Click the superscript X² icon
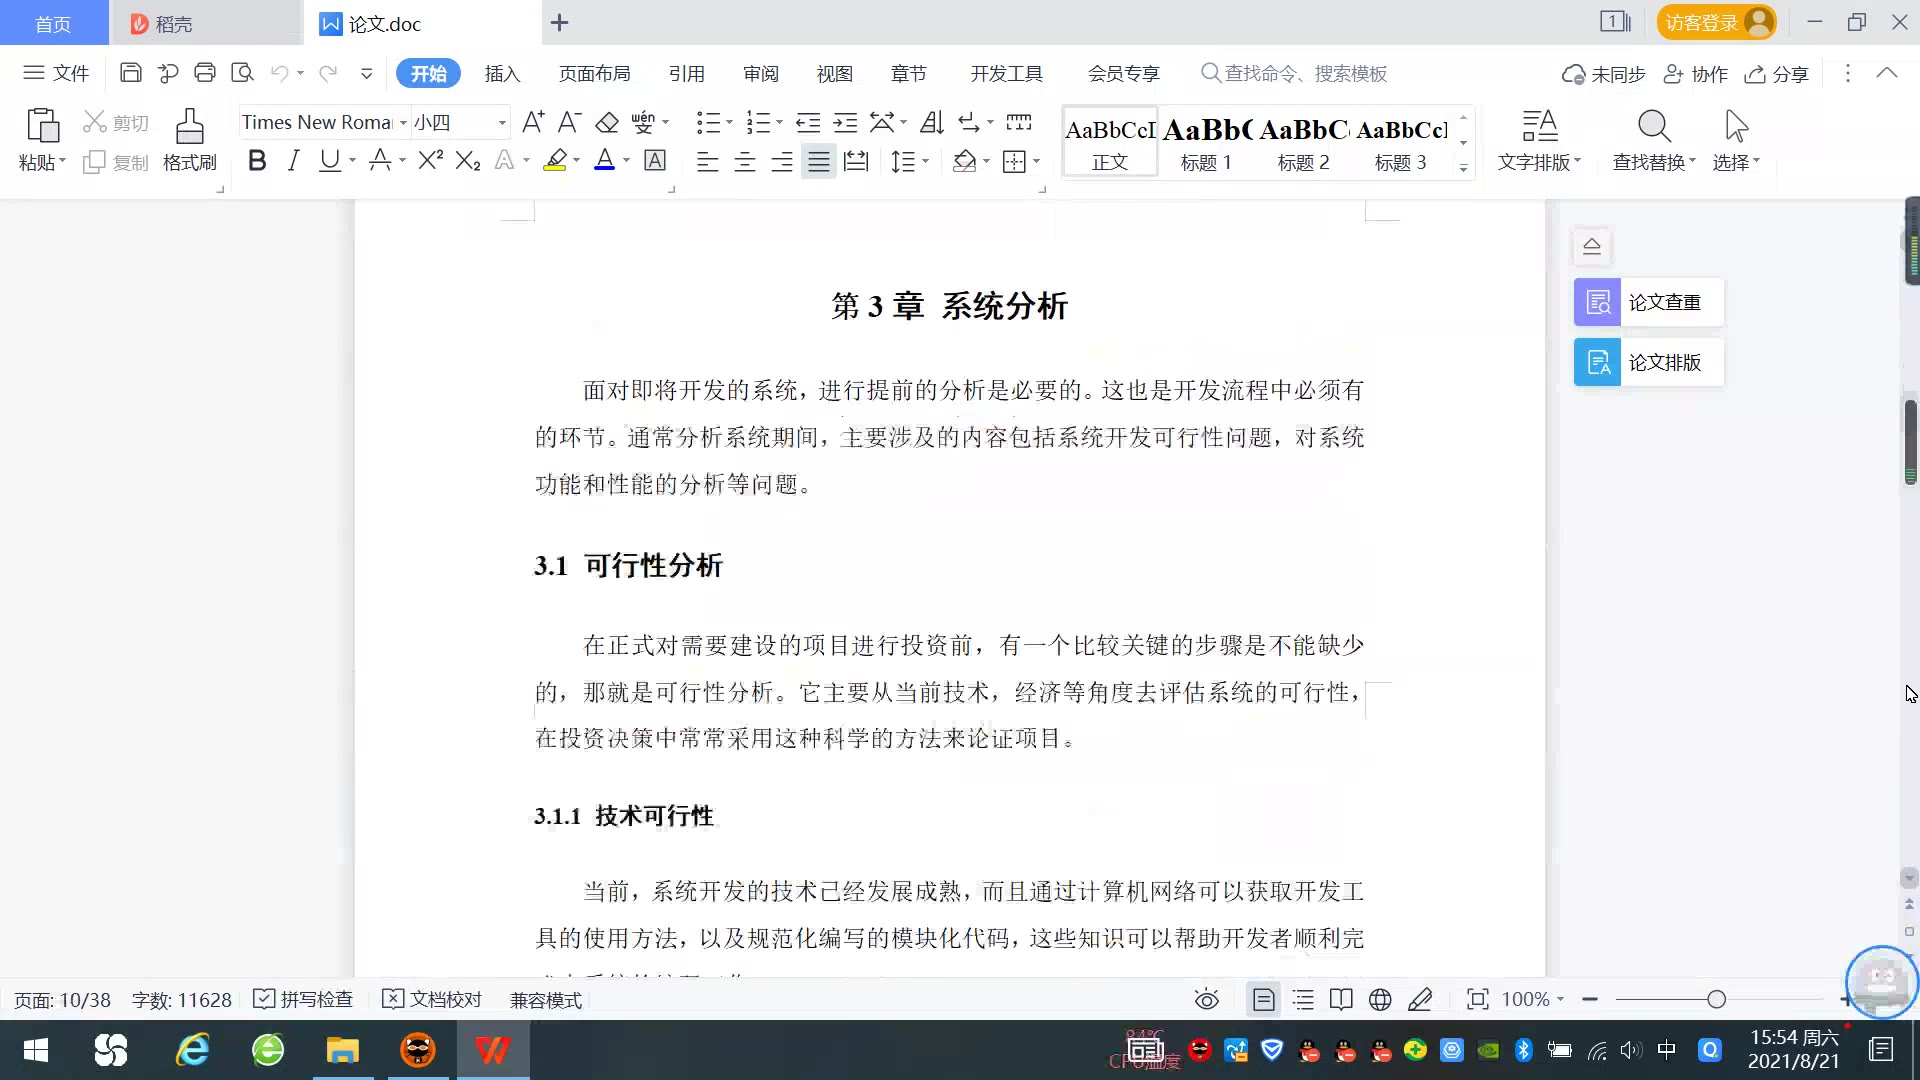This screenshot has width=1920, height=1080. click(x=430, y=161)
